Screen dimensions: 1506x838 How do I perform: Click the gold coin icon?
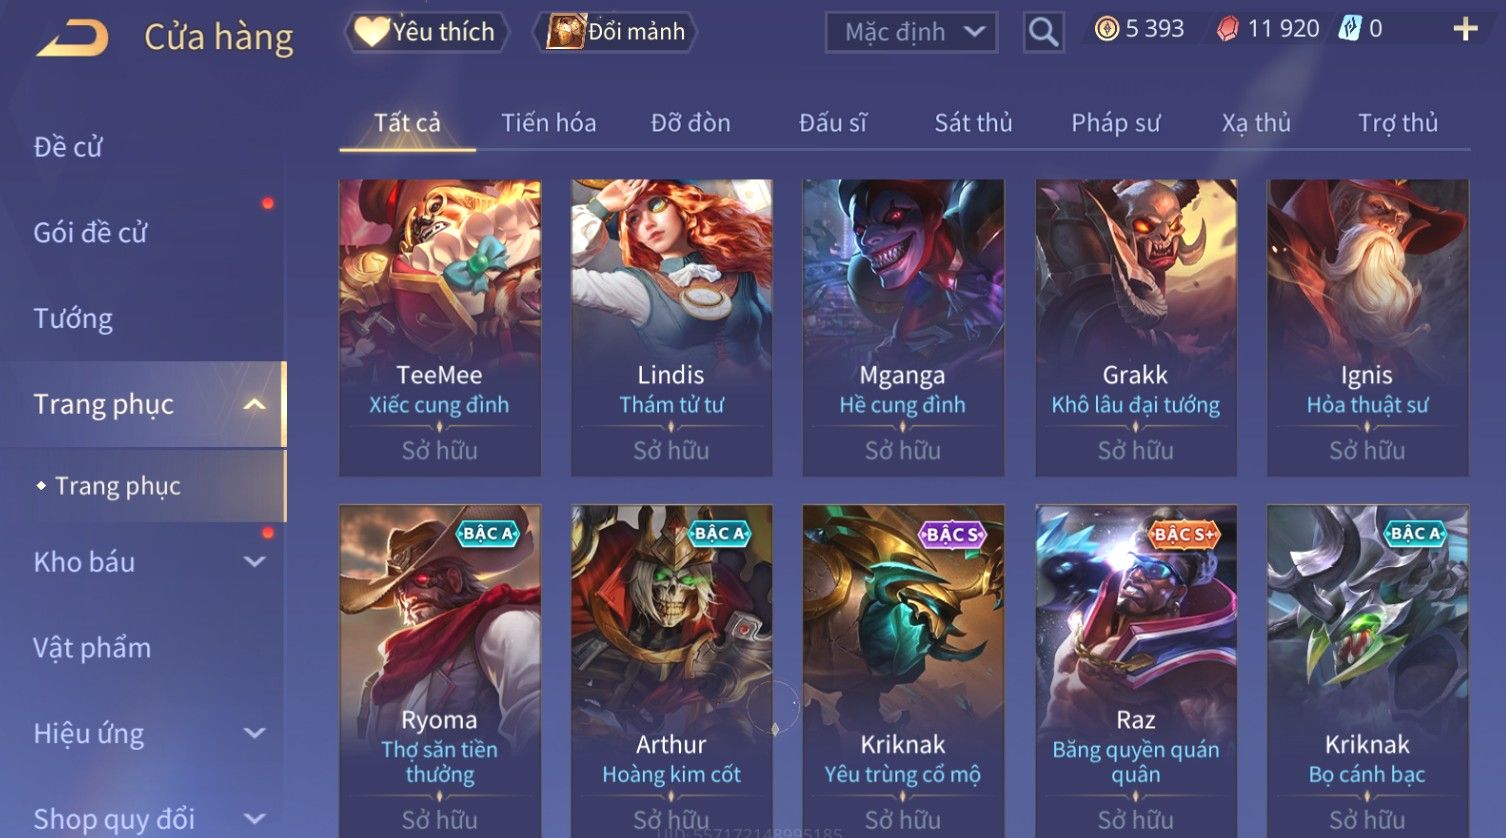point(1106,29)
